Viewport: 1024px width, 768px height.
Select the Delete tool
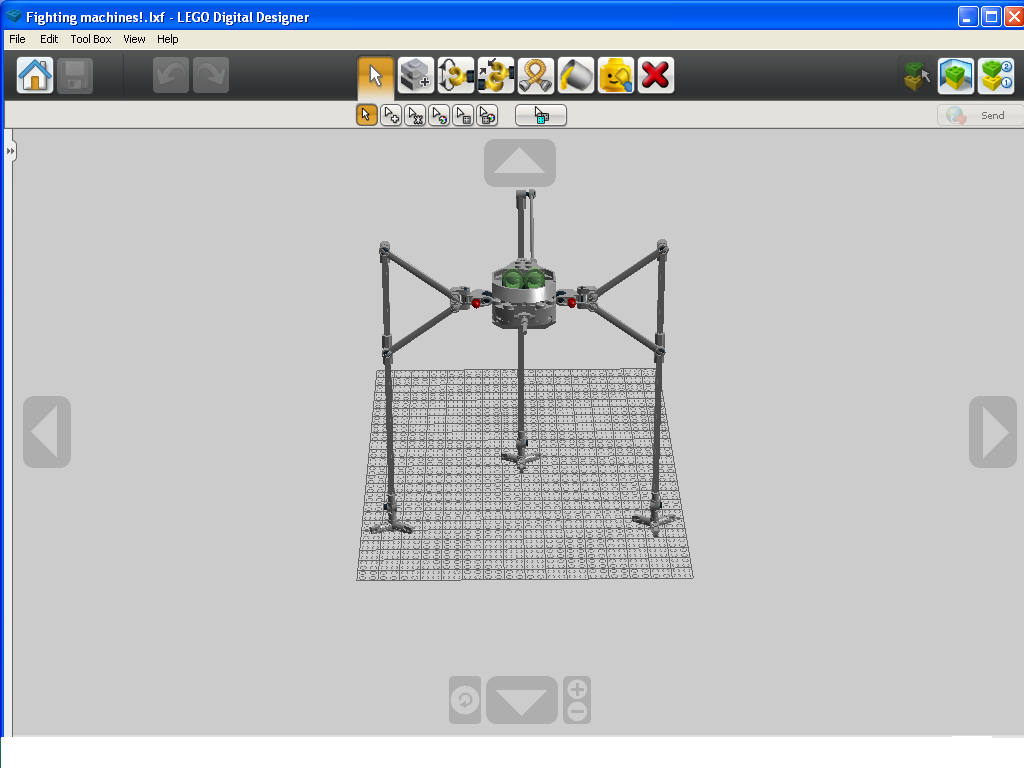[655, 75]
